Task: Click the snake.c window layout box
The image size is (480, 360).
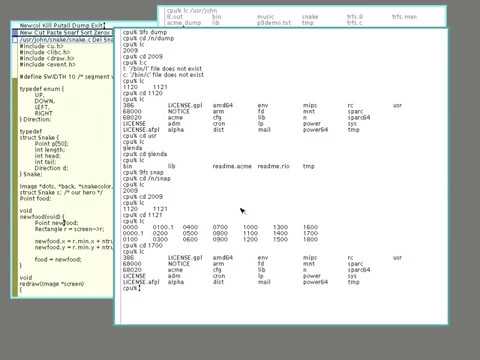Action: click(15, 40)
